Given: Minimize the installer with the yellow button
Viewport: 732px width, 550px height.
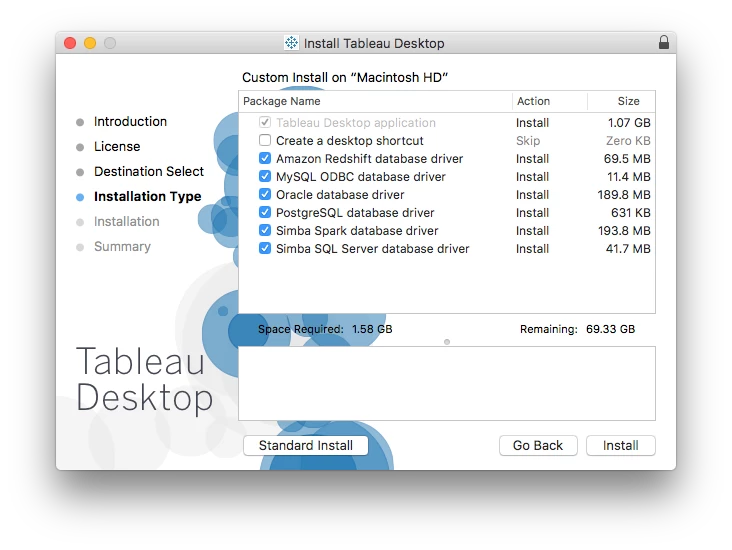Looking at the screenshot, I should click(90, 43).
